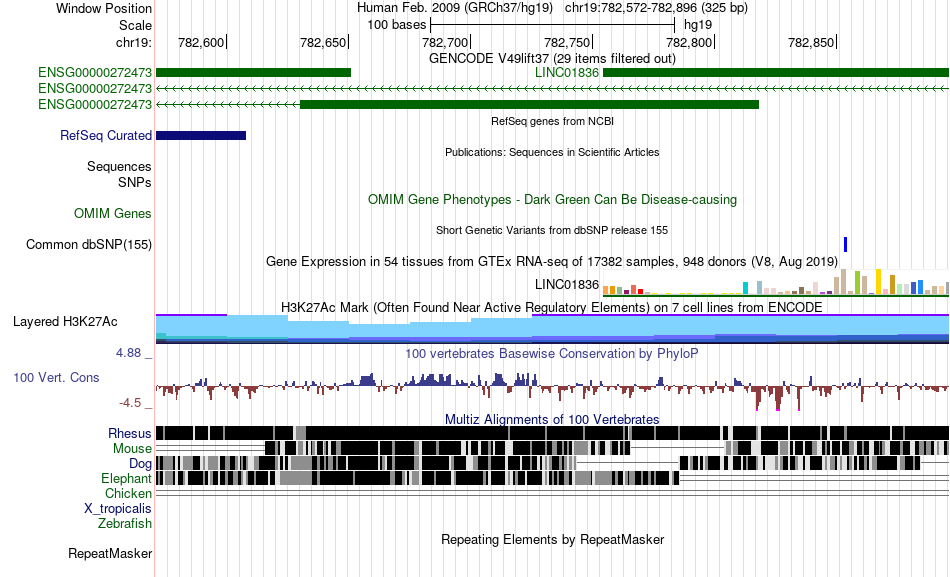This screenshot has height=577, width=950.
Task: Click the 782,600 ruler position
Action: (x=201, y=42)
